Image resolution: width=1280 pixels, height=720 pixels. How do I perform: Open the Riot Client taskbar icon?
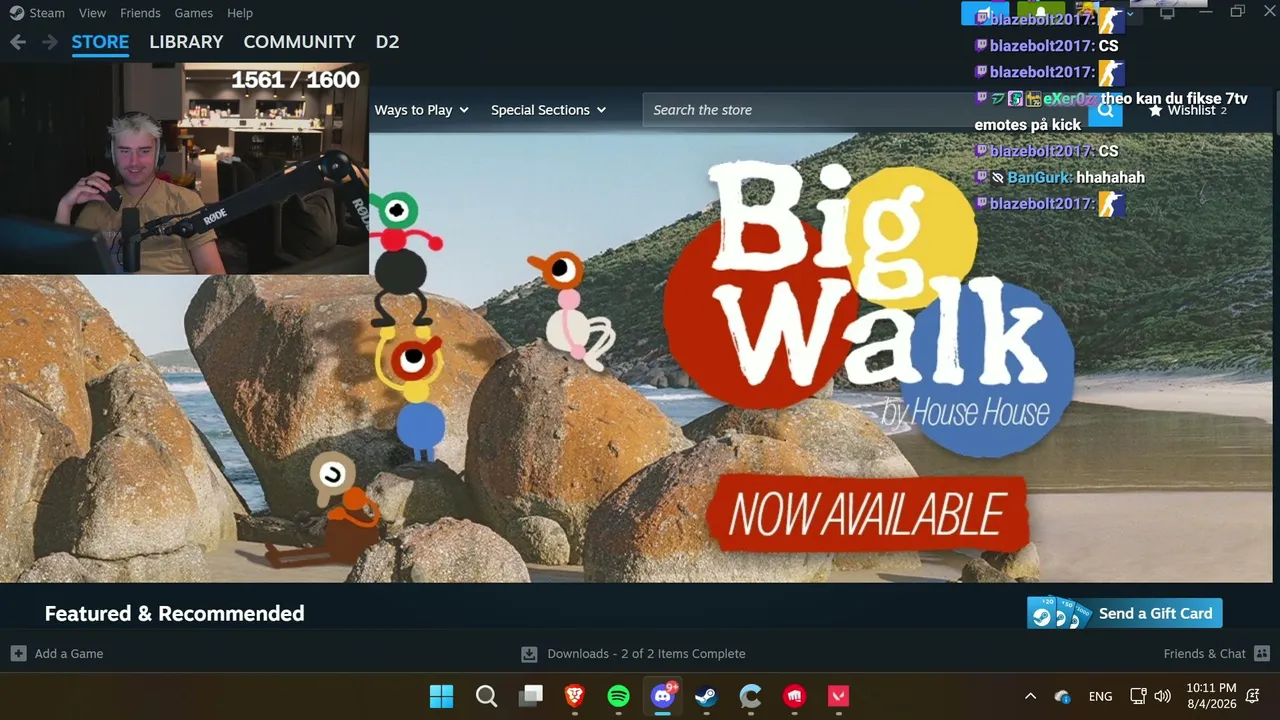795,696
